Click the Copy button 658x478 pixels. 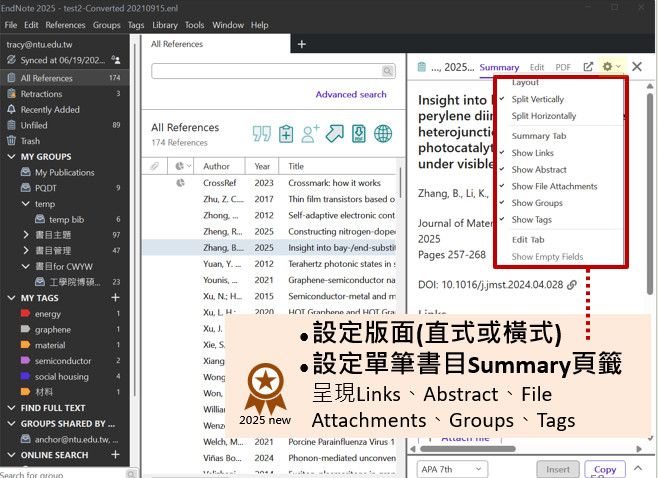[x=605, y=469]
